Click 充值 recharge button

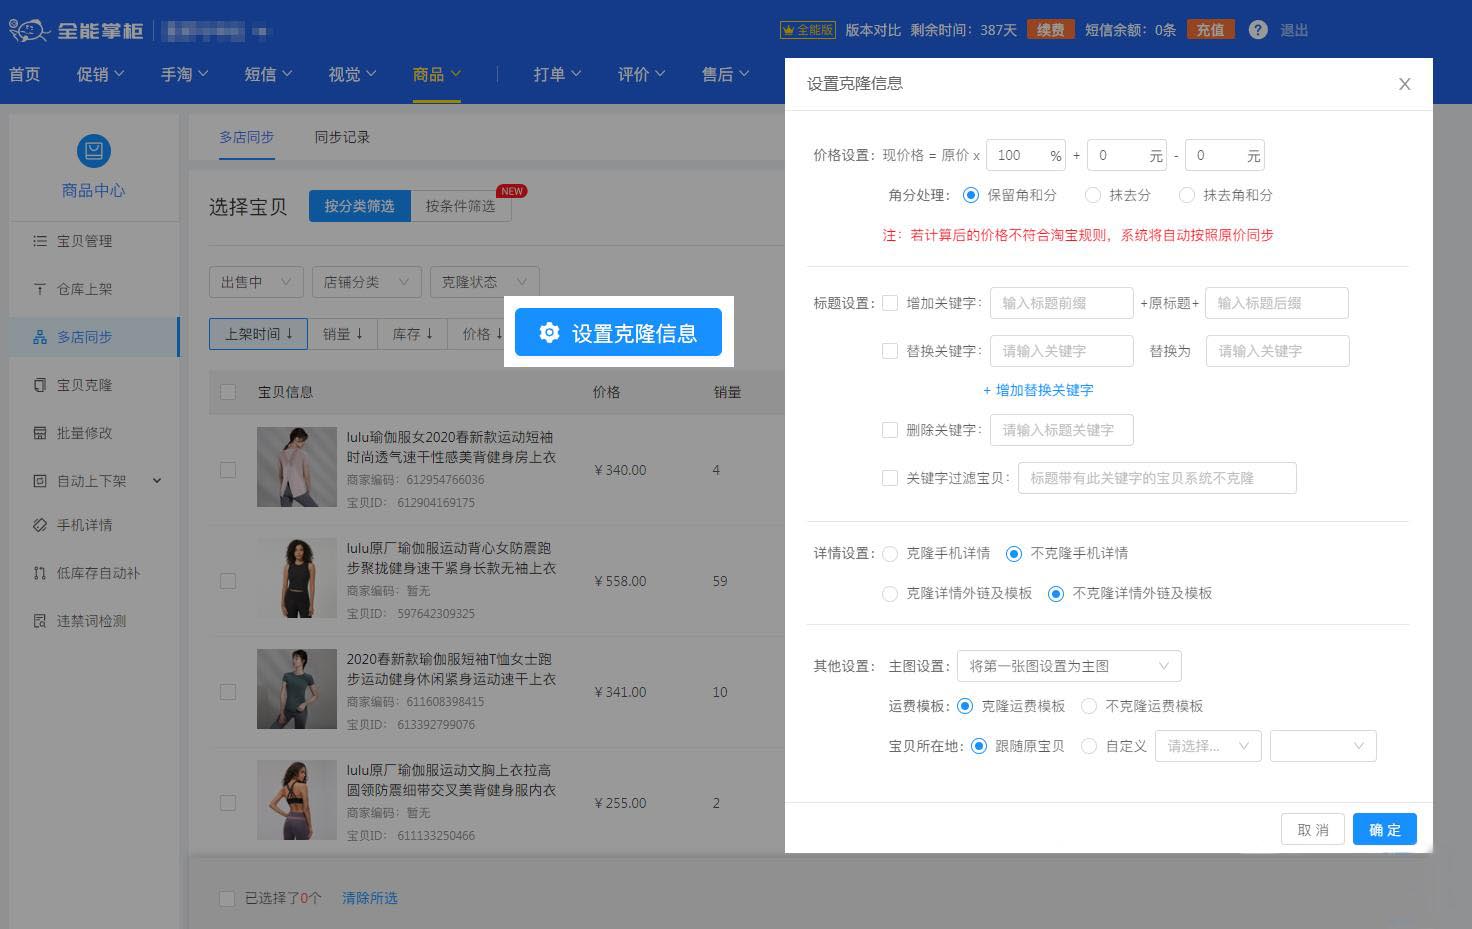(x=1210, y=30)
